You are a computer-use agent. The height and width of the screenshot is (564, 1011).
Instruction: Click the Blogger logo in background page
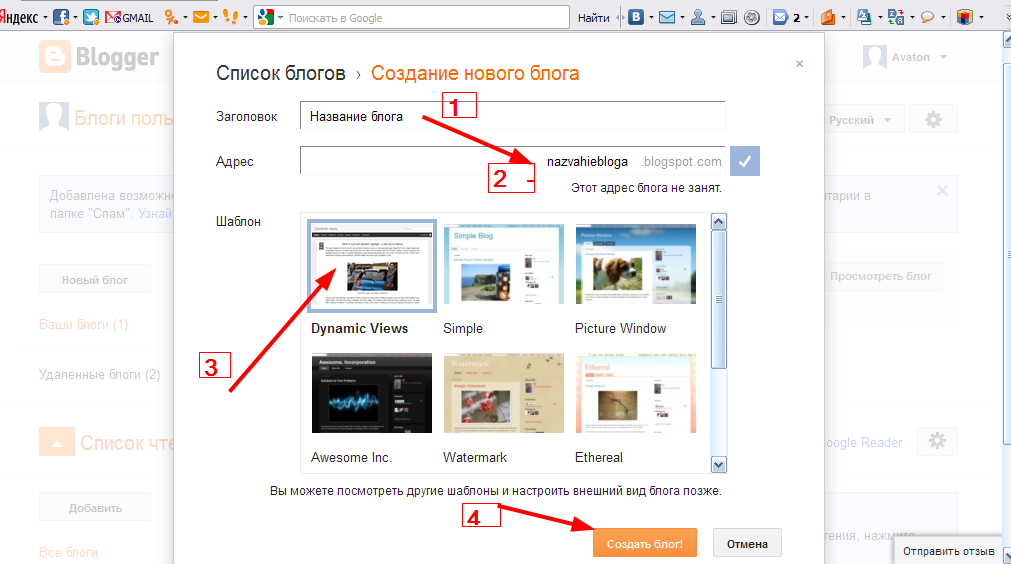(99, 57)
